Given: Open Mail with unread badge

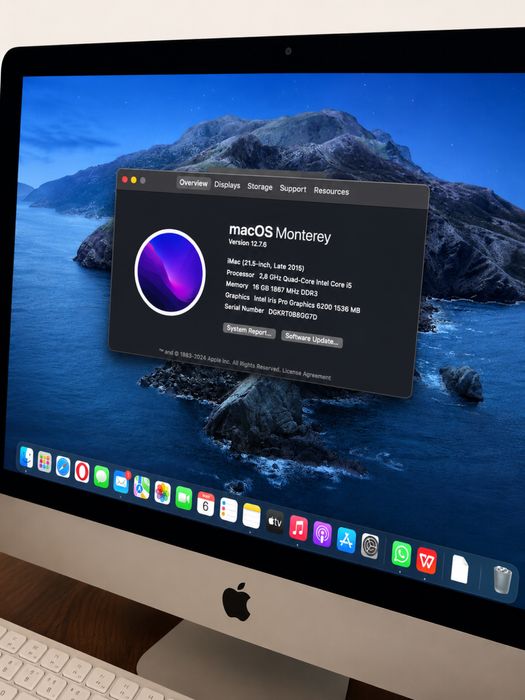Looking at the screenshot, I should [x=121, y=482].
